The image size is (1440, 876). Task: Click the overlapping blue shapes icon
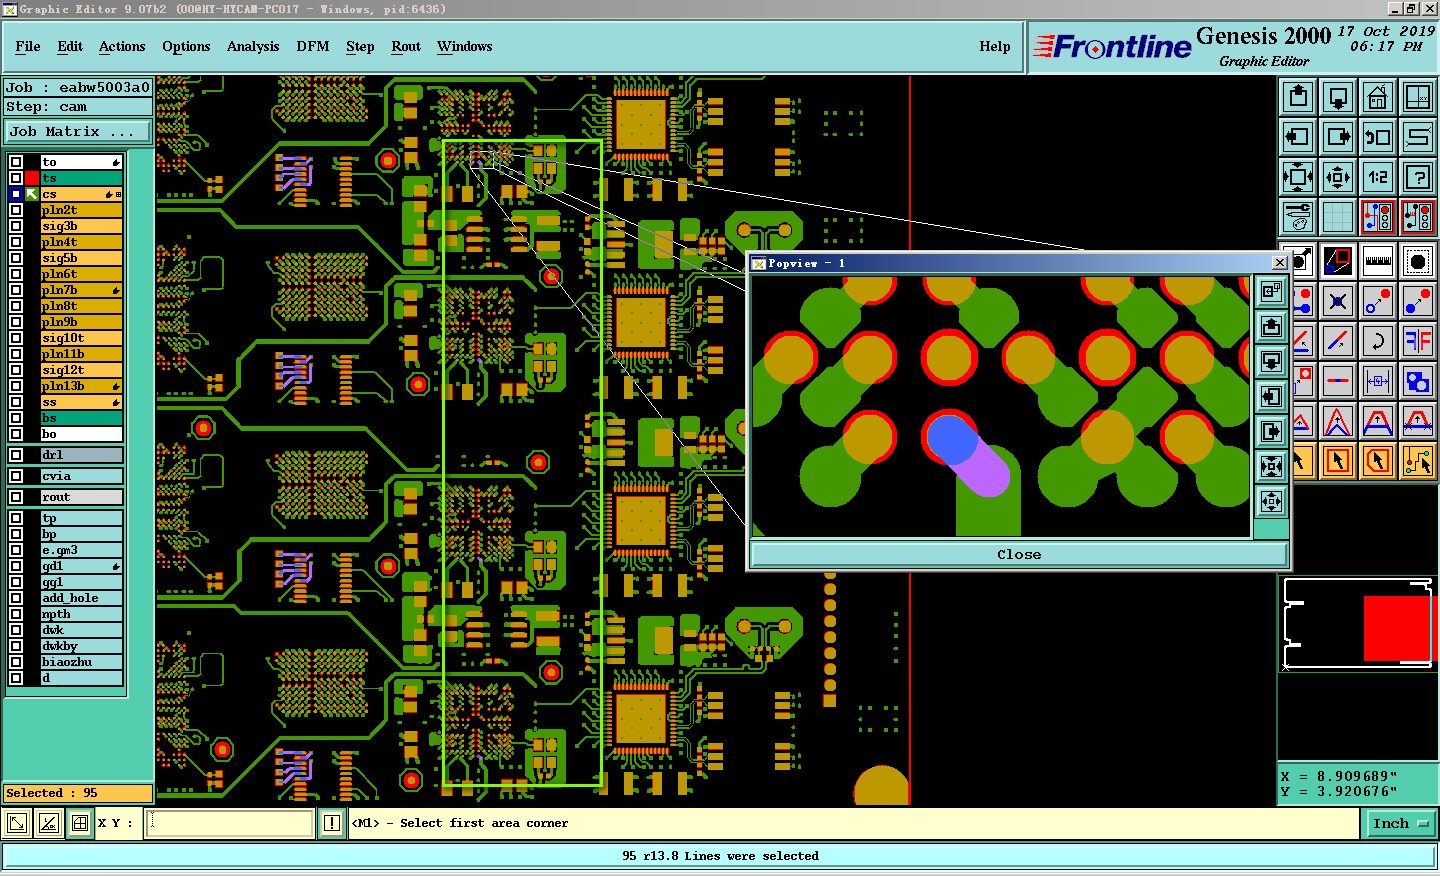1418,381
